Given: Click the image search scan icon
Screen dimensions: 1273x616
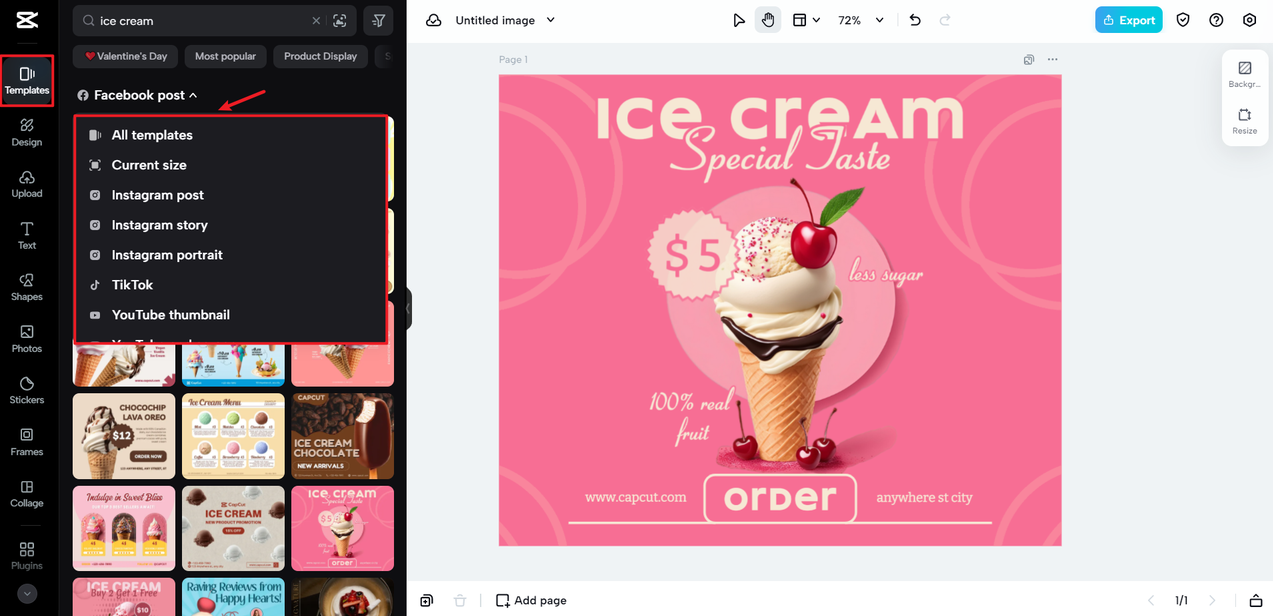Looking at the screenshot, I should point(340,20).
